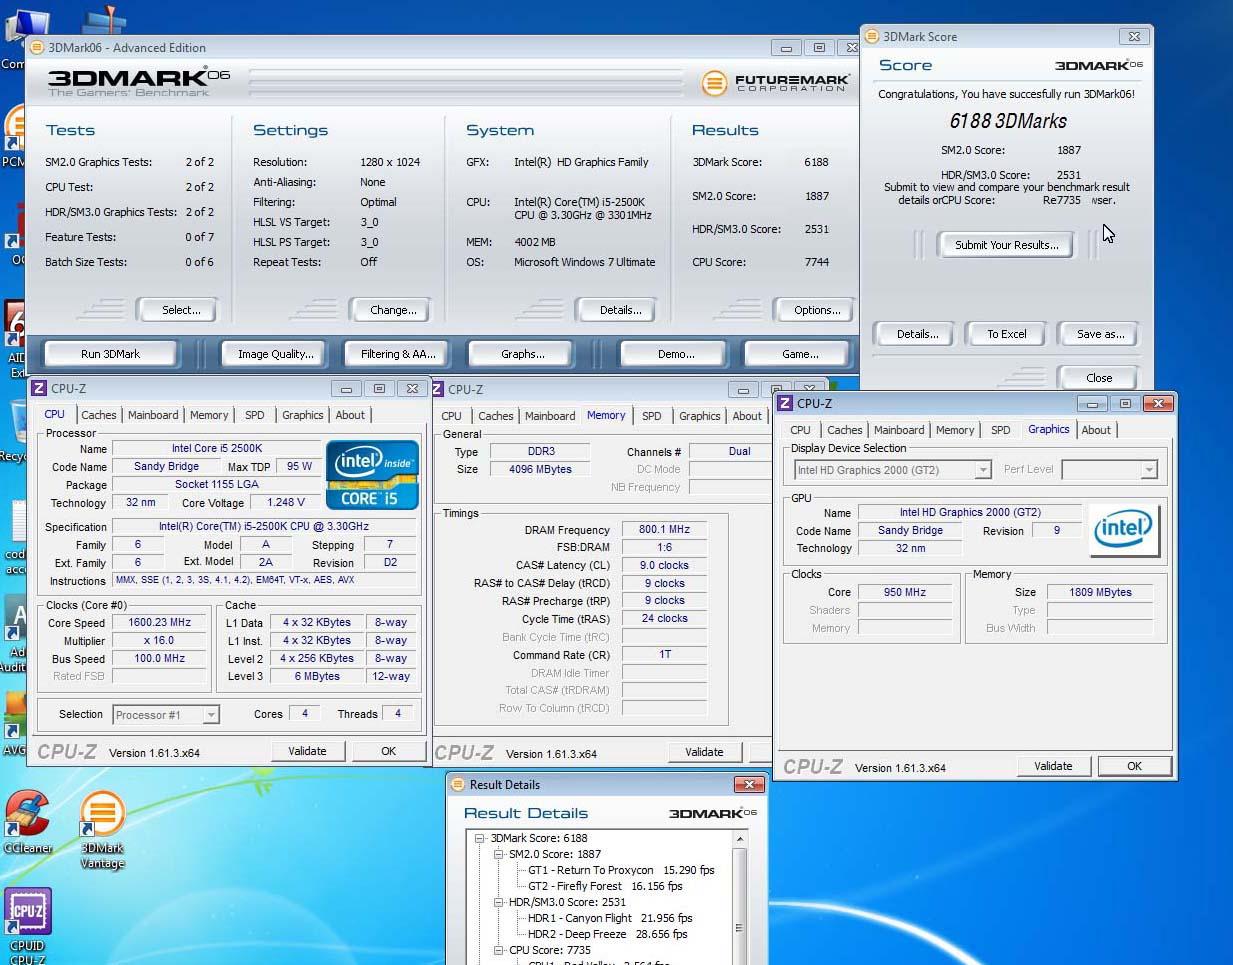Click the Core Speed value field
Image resolution: width=1233 pixels, height=965 pixels.
point(160,622)
